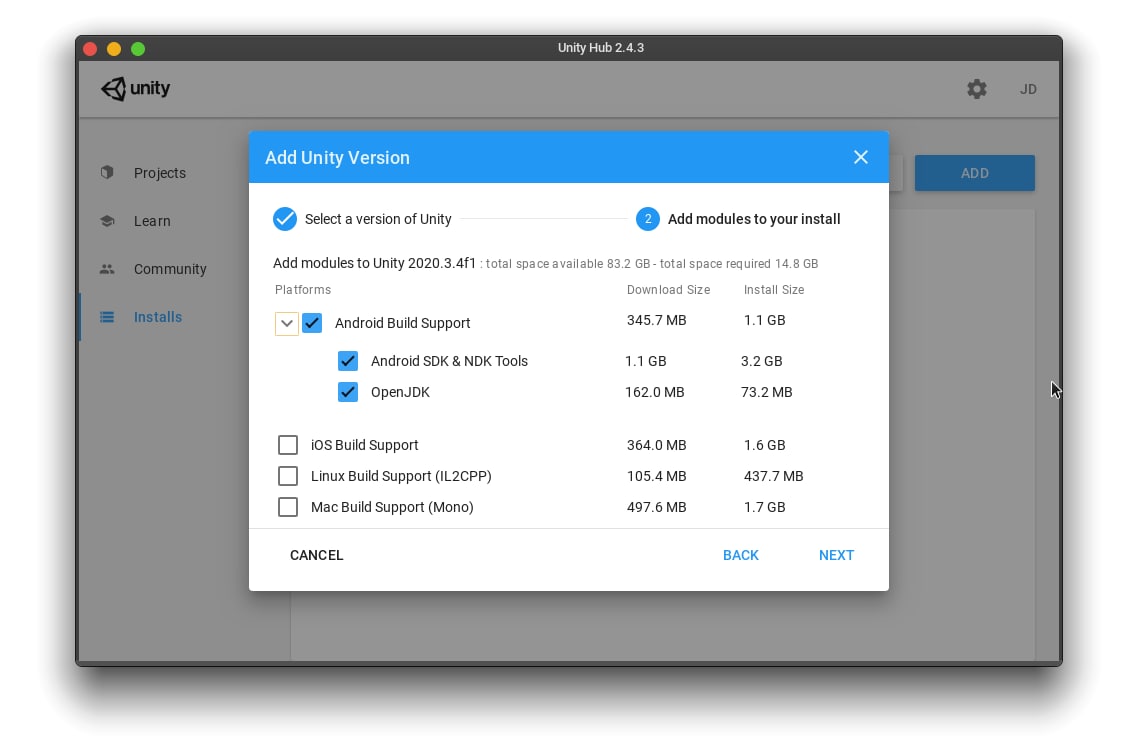
Task: Close the Add Unity Version dialog
Action: (x=860, y=157)
